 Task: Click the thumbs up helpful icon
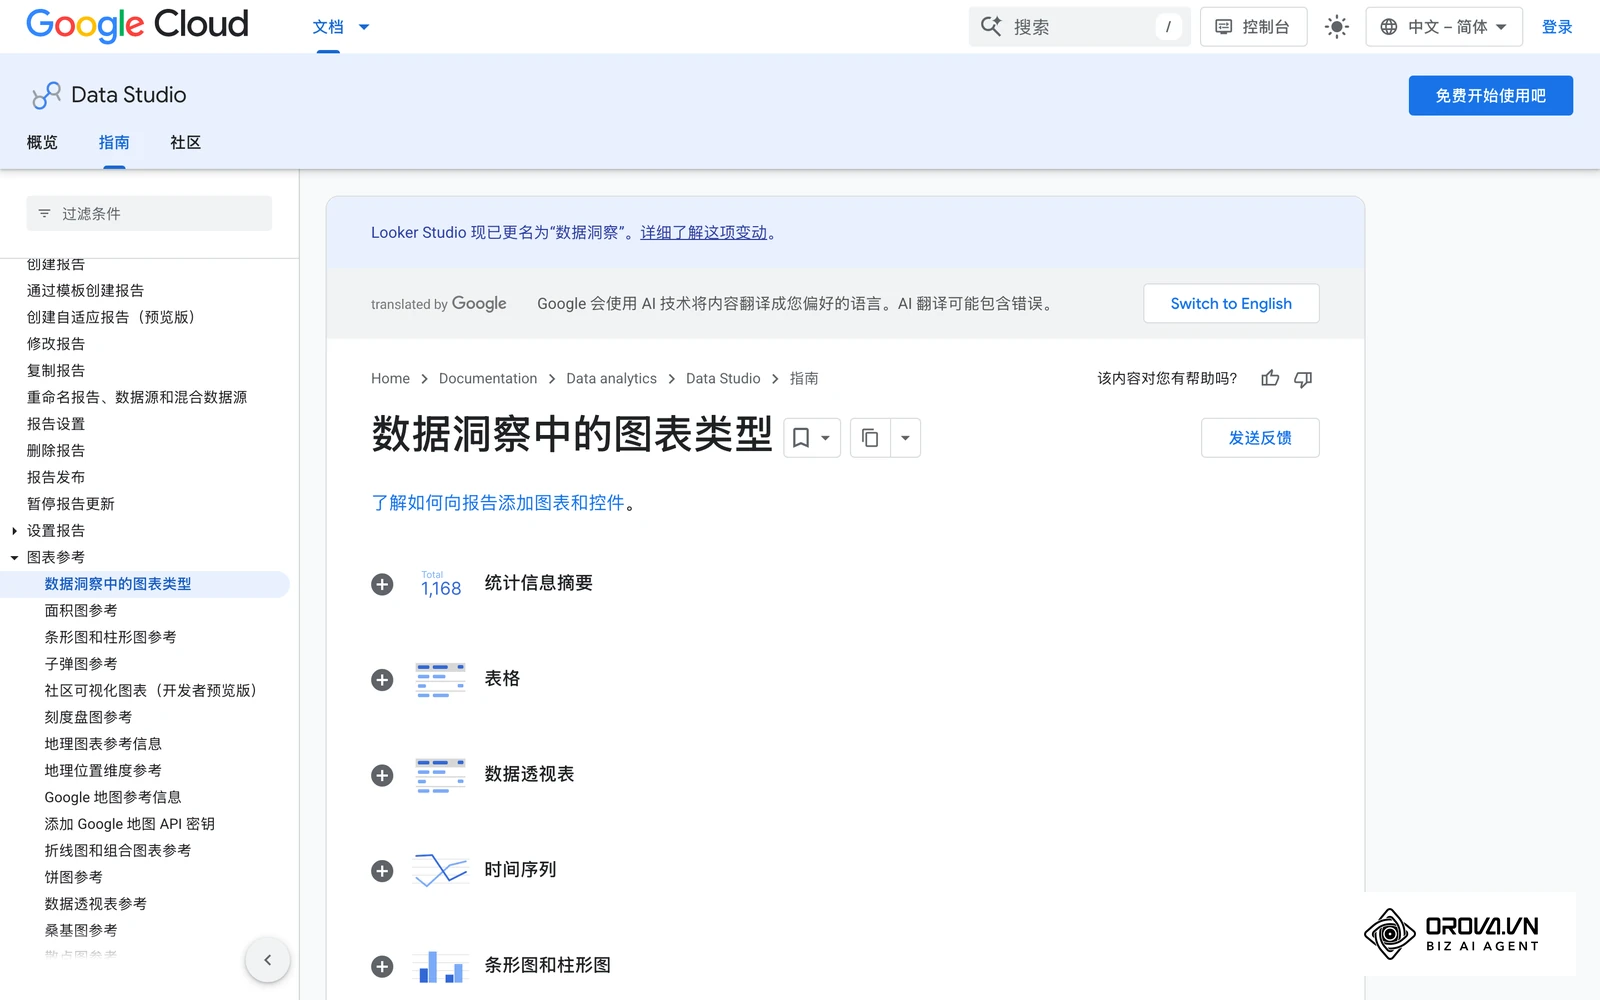[x=1270, y=378]
